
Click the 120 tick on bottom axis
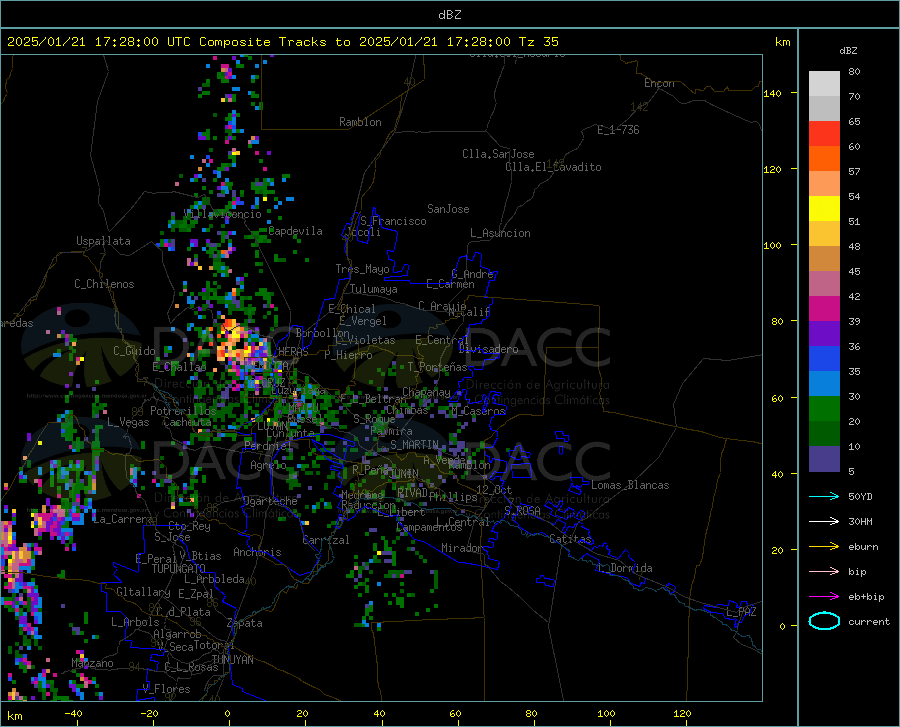(682, 714)
